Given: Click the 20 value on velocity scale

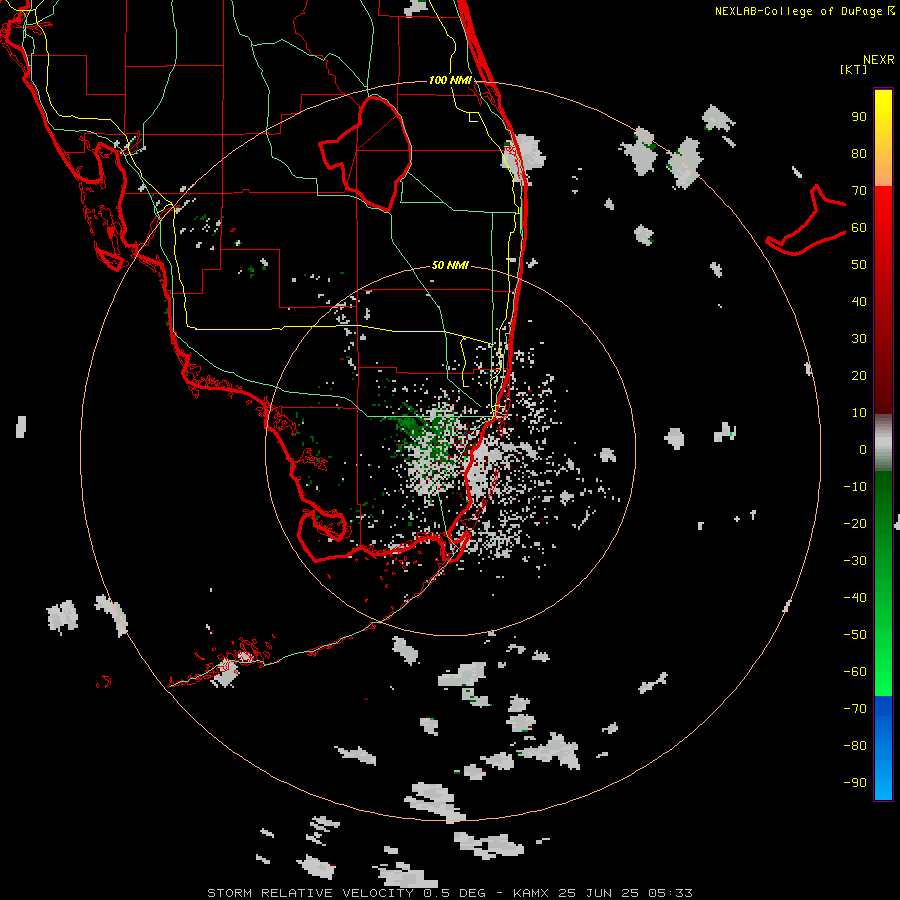Looking at the screenshot, I should click(x=859, y=375).
